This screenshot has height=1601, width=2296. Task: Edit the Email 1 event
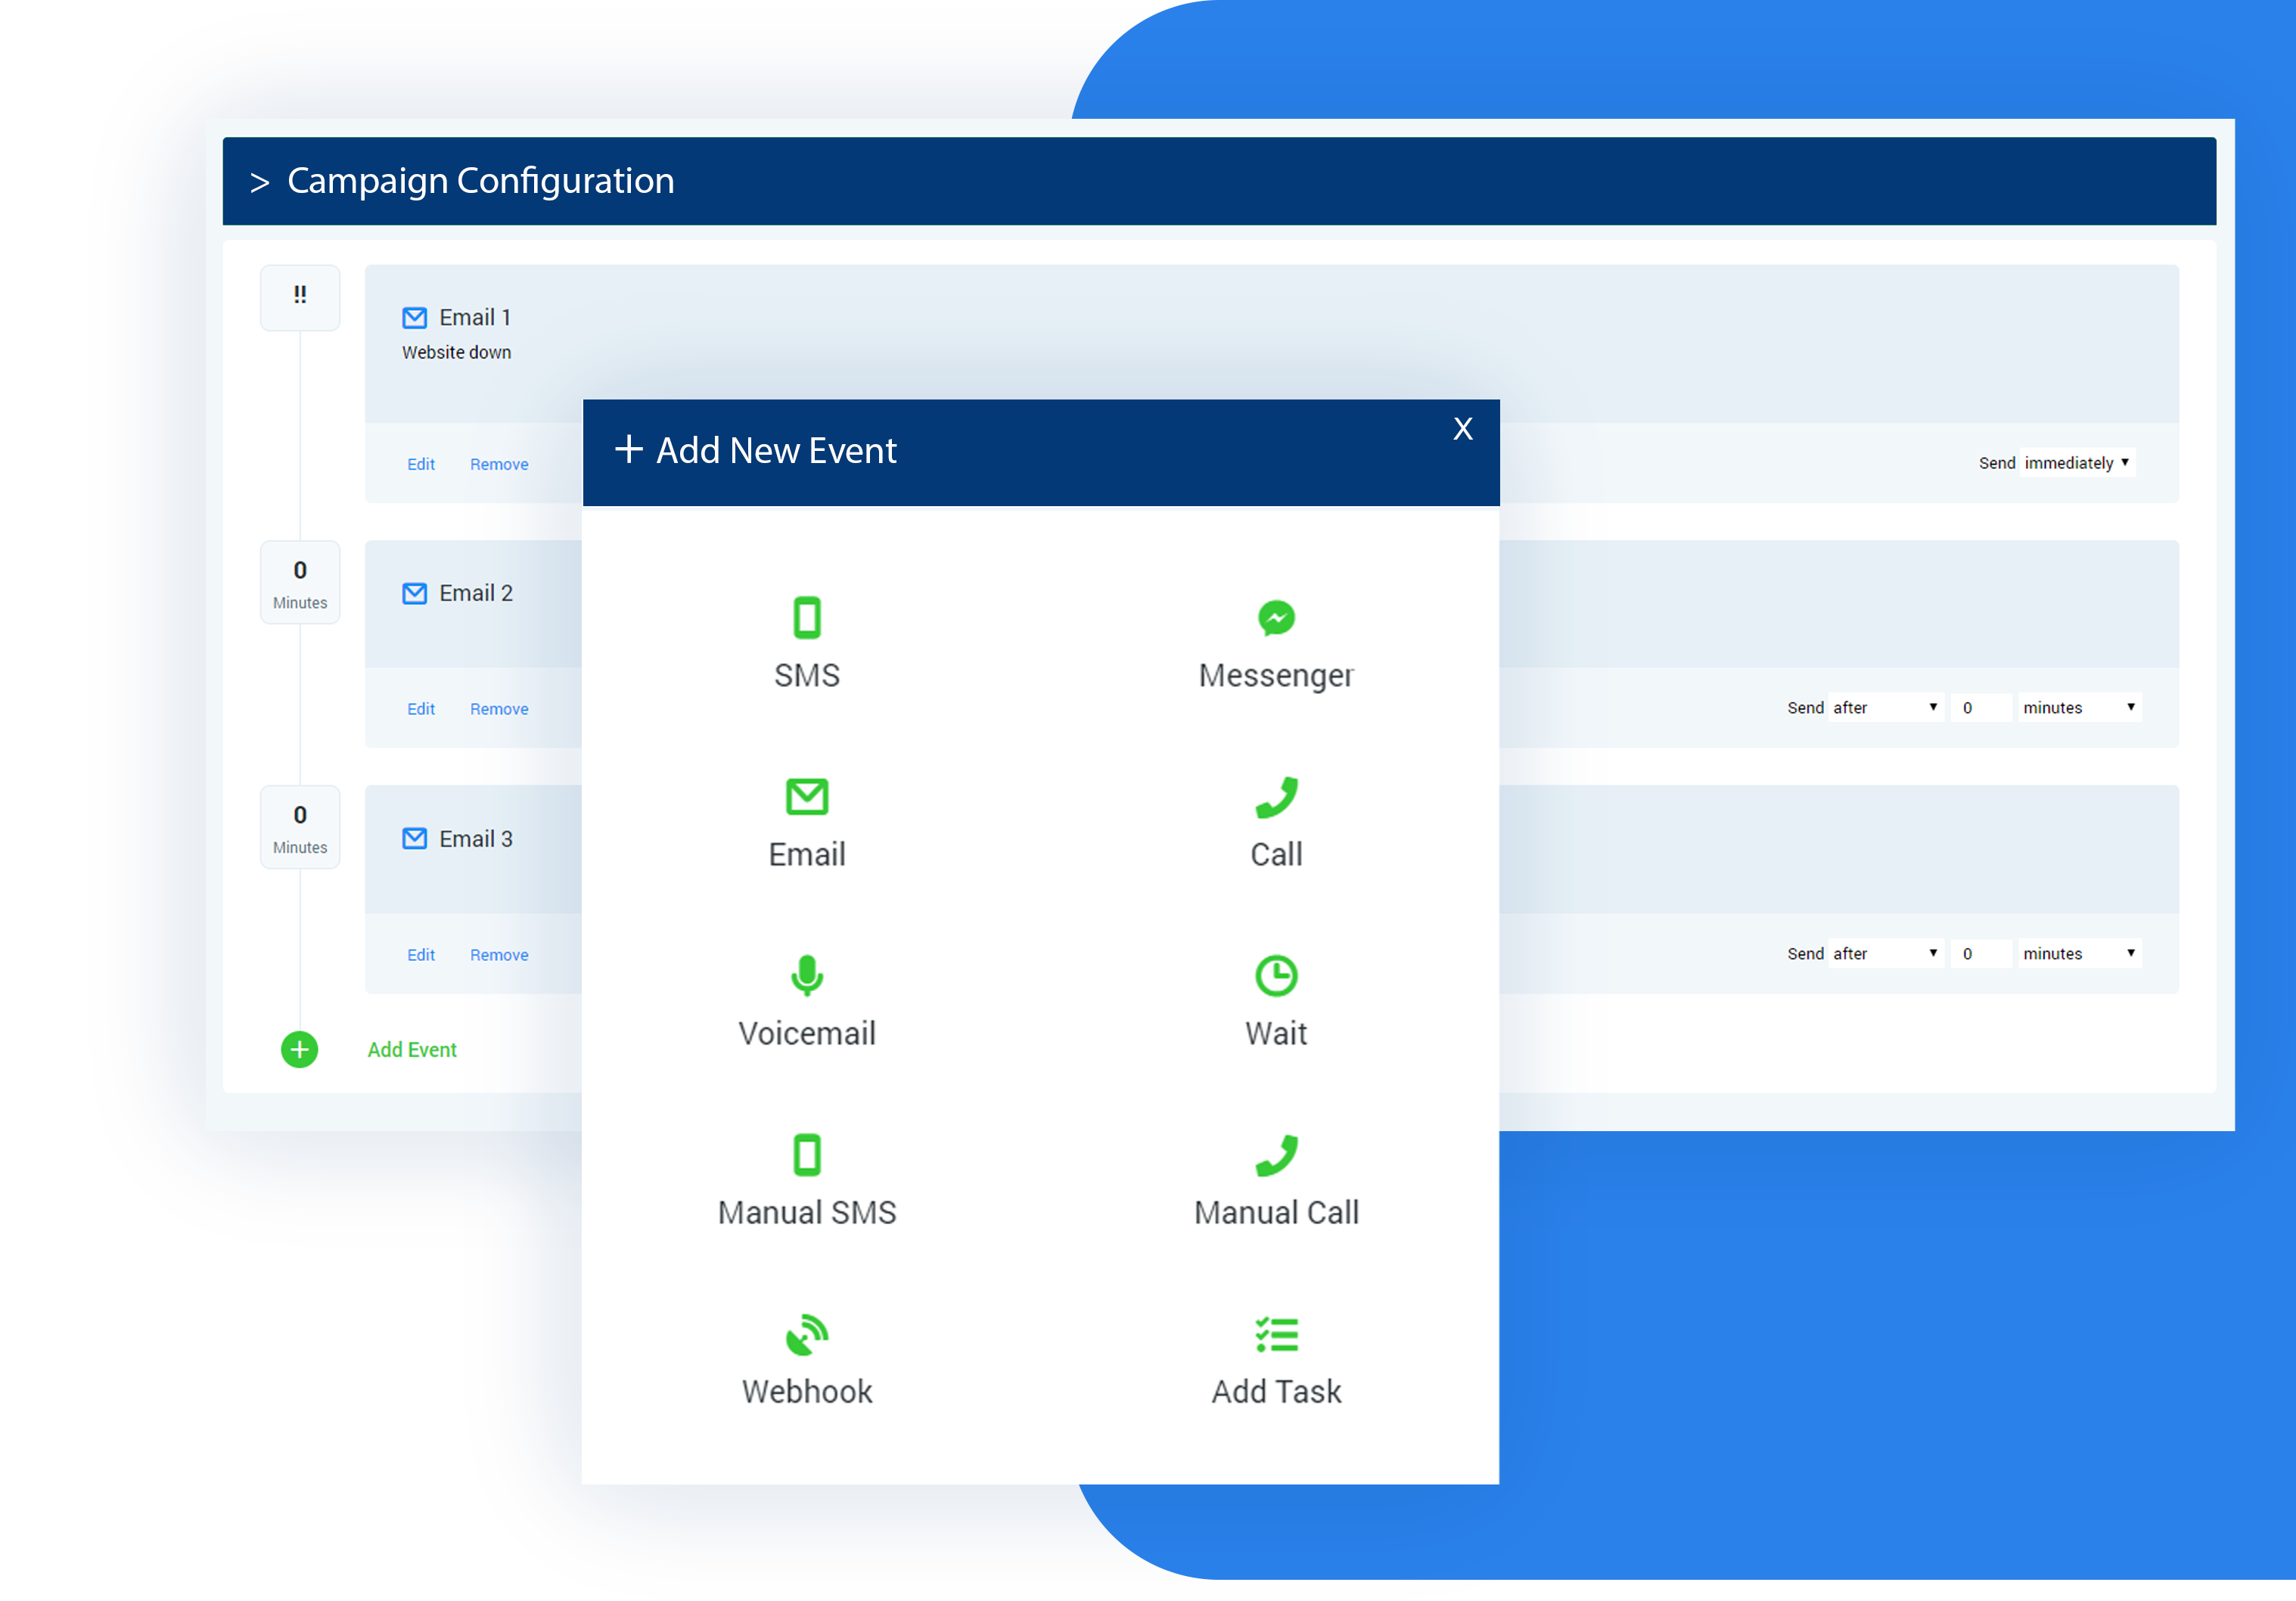(421, 464)
